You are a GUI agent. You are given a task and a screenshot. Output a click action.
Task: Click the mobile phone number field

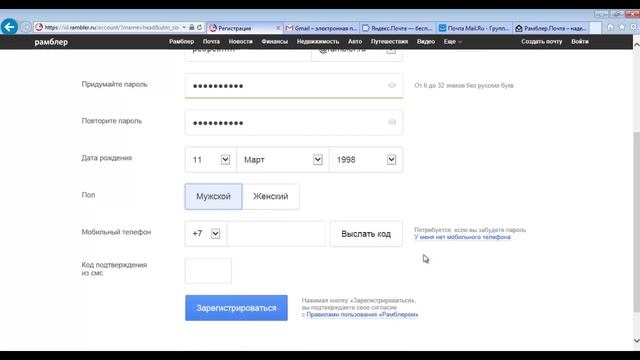tap(276, 233)
